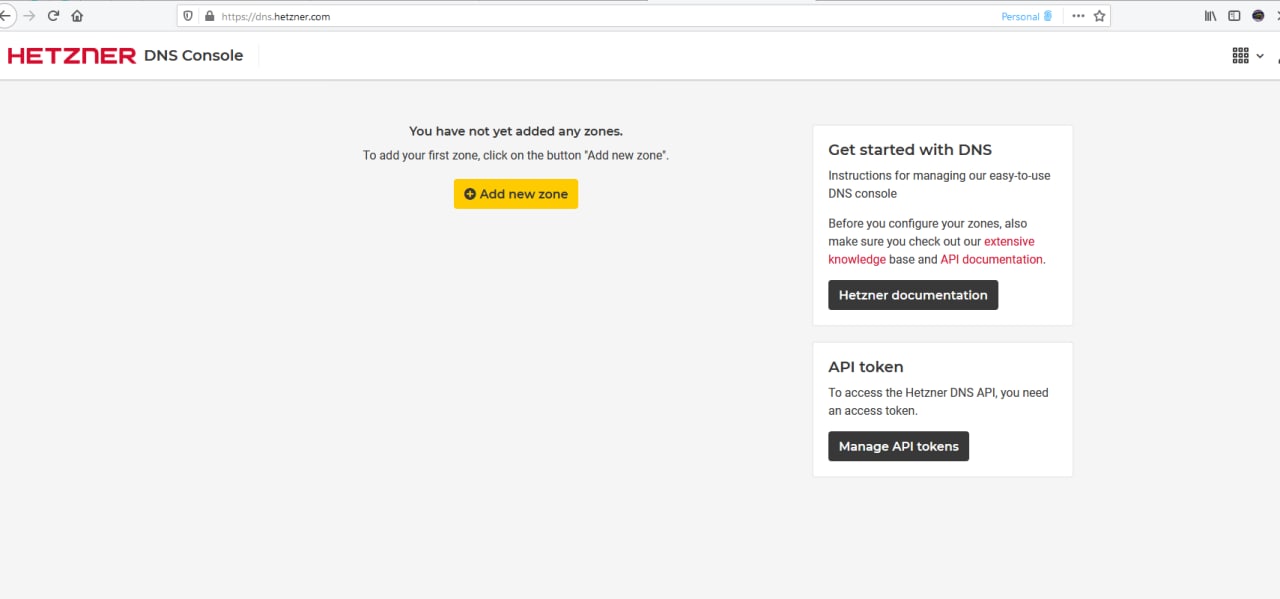Click Manage API tokens button
The height and width of the screenshot is (599, 1280).
pos(898,446)
